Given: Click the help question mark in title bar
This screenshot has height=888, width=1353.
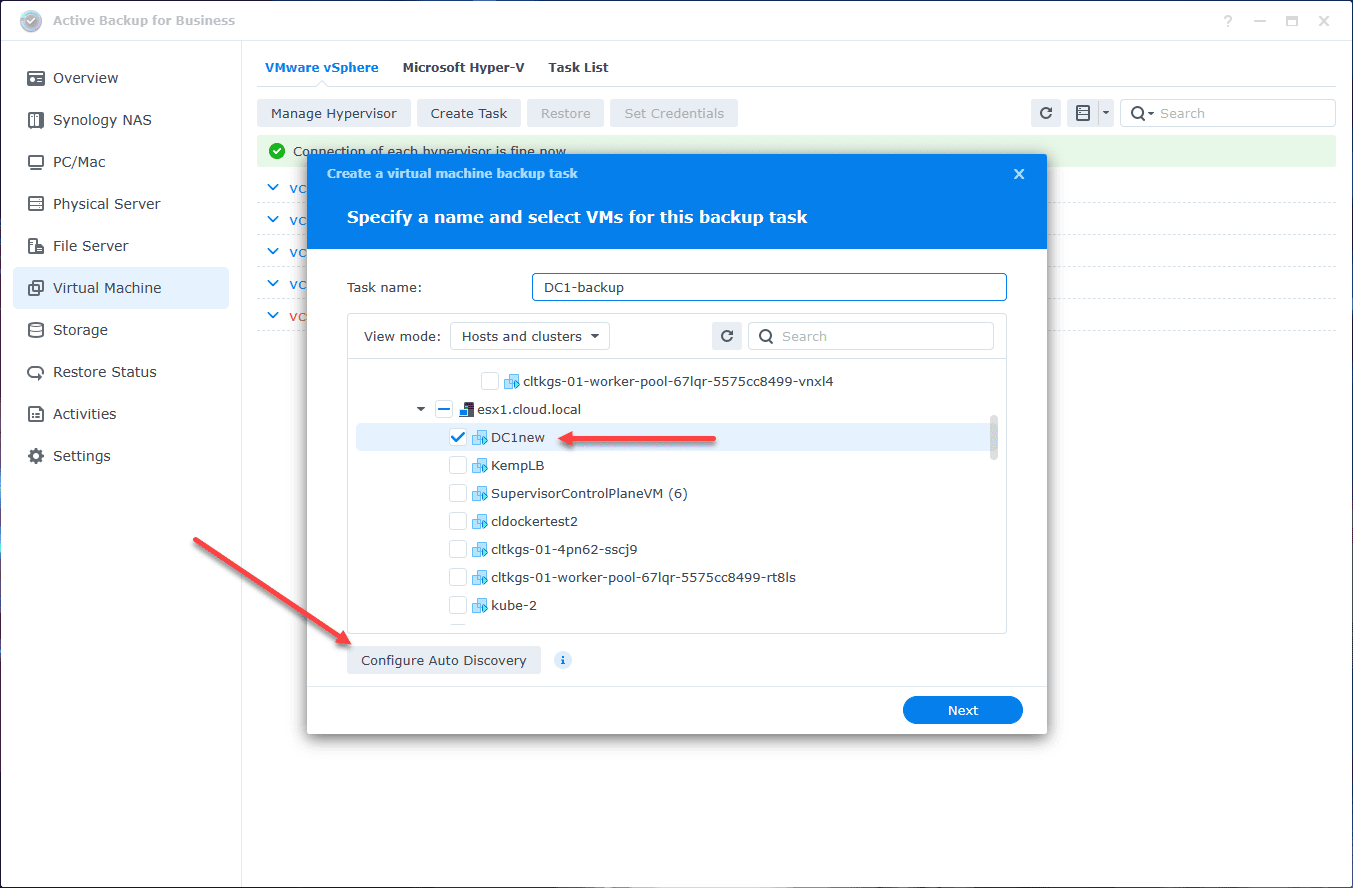Looking at the screenshot, I should tap(1229, 21).
